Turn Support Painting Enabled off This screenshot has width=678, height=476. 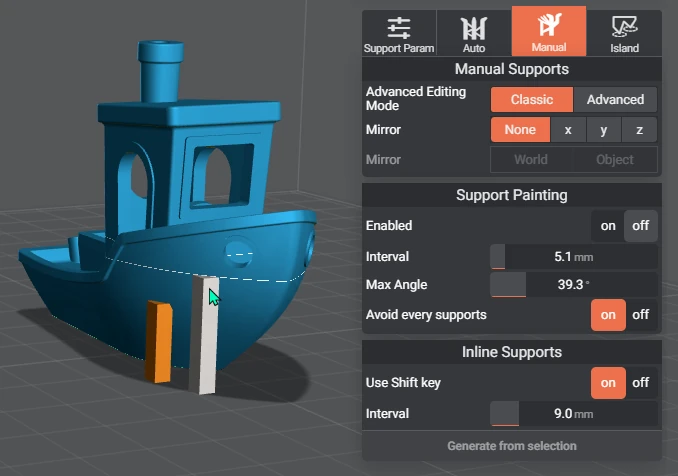coord(640,226)
